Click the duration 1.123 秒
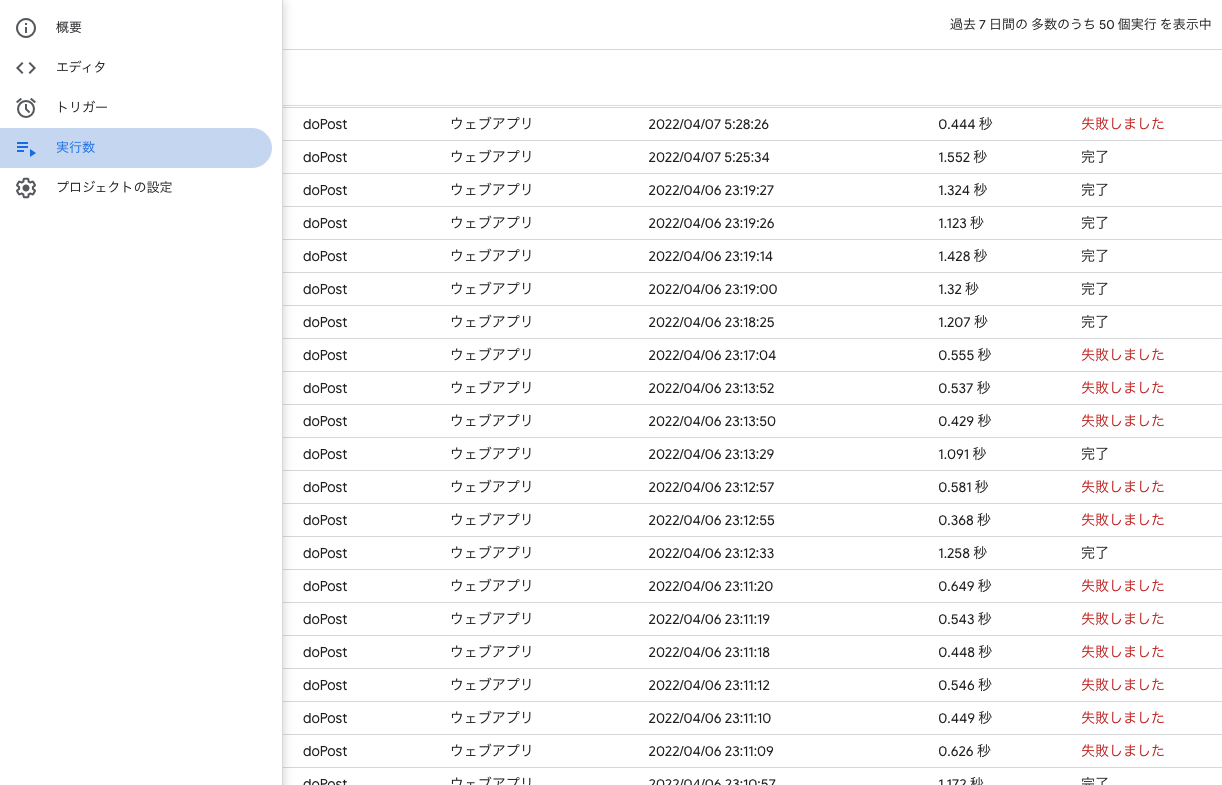 (x=961, y=223)
